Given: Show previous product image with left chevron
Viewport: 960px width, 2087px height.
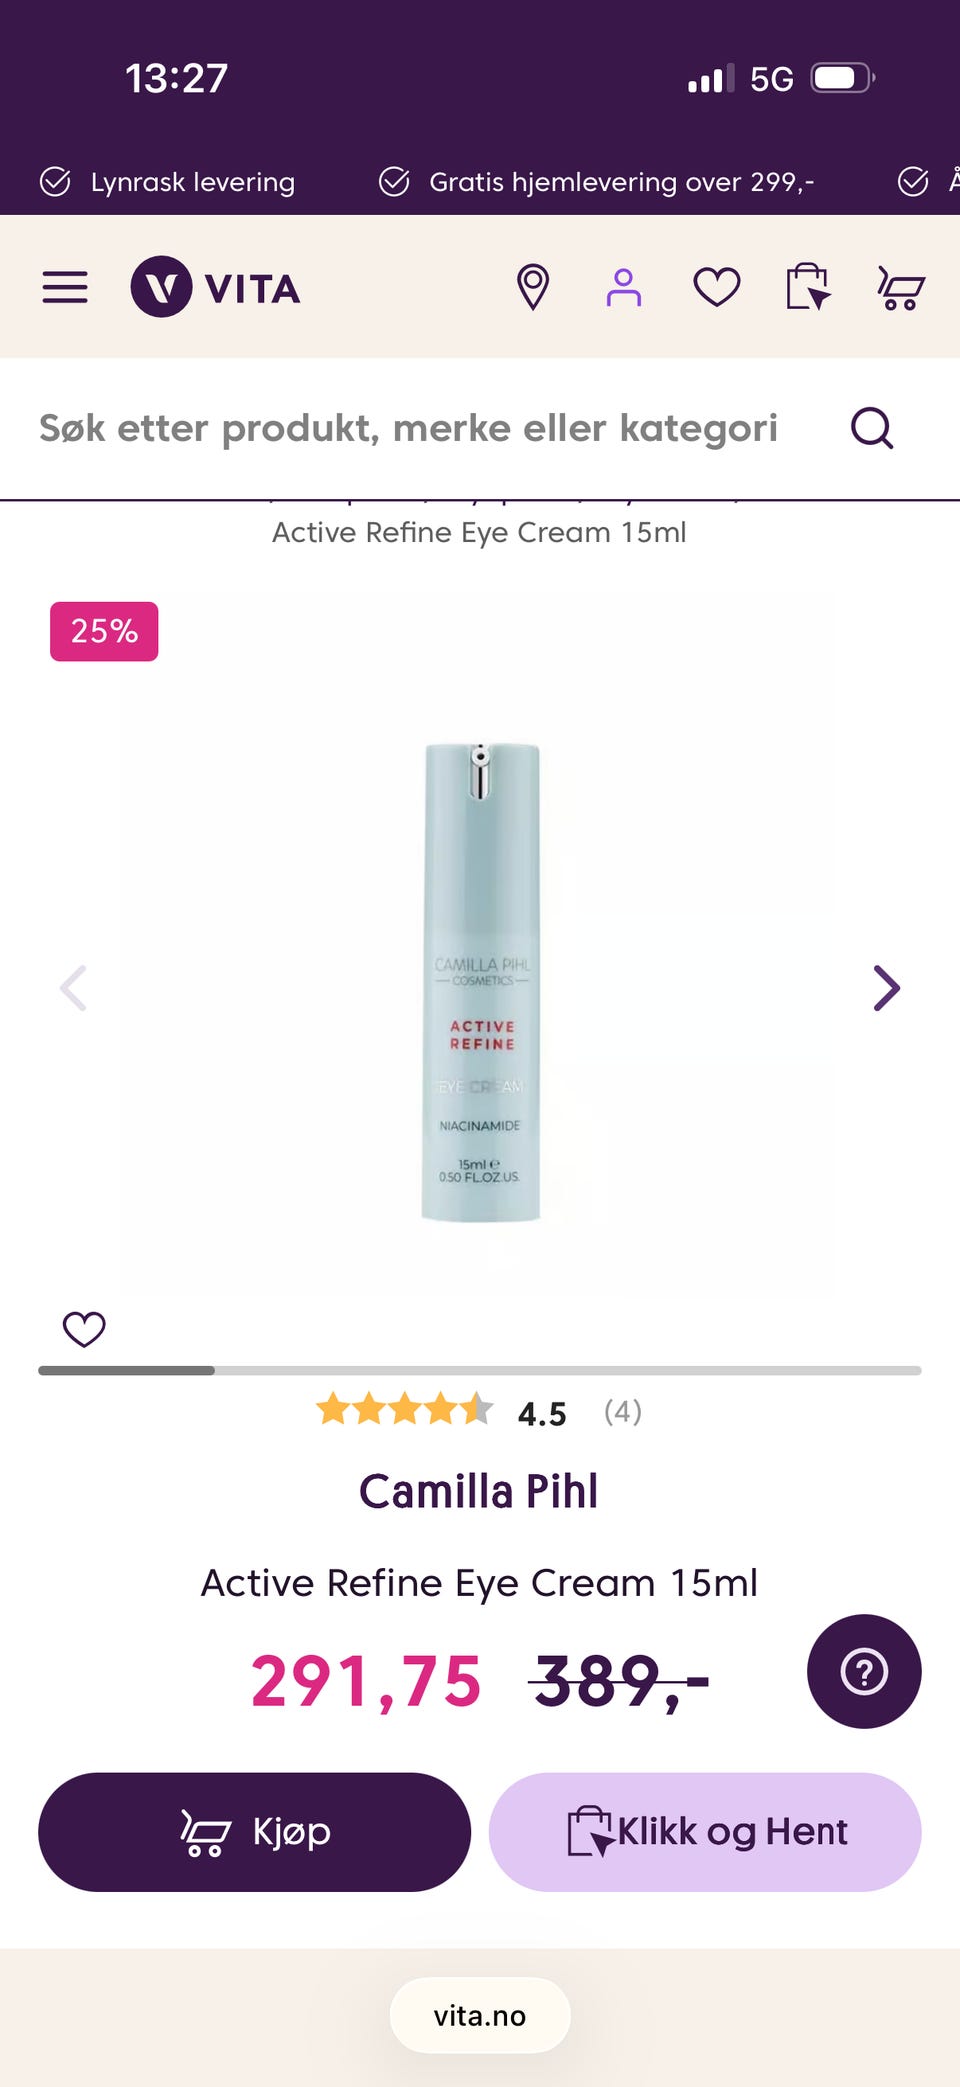Looking at the screenshot, I should [x=74, y=988].
